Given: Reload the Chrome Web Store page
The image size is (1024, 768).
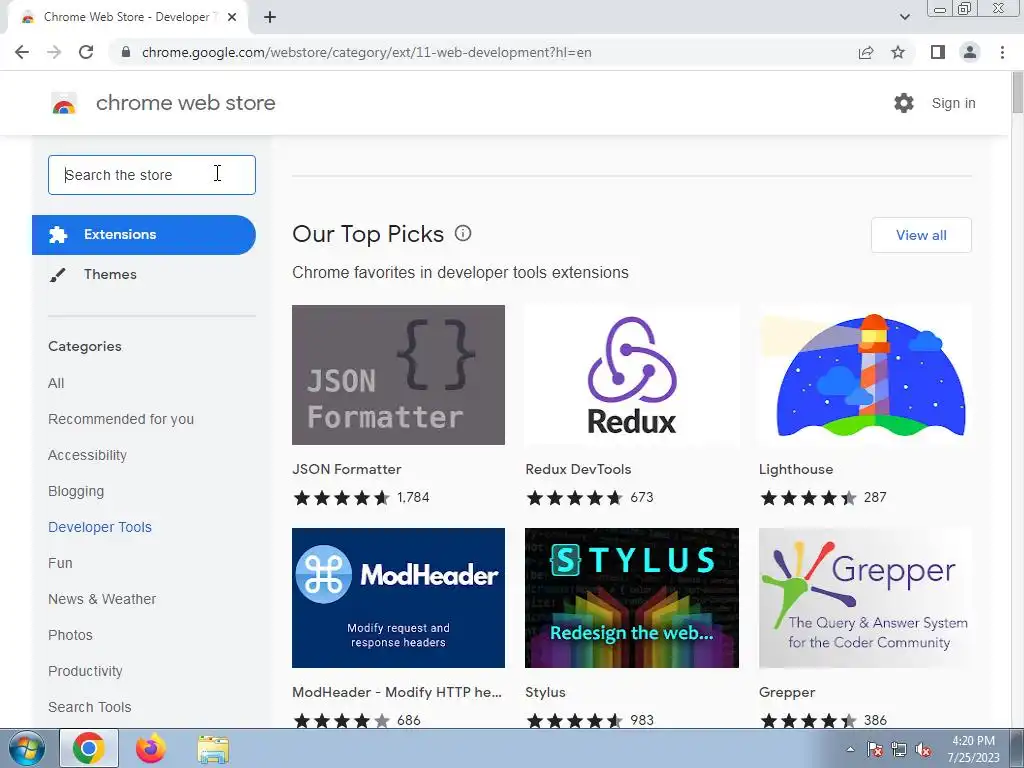Looking at the screenshot, I should pyautogui.click(x=86, y=52).
